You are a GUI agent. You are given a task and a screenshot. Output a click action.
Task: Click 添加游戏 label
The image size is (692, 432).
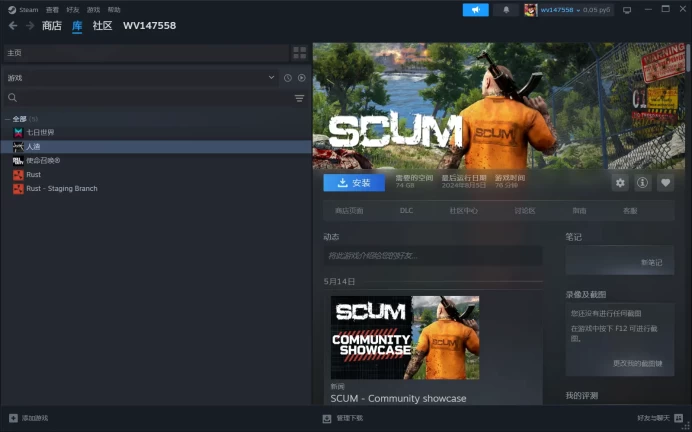[35, 418]
